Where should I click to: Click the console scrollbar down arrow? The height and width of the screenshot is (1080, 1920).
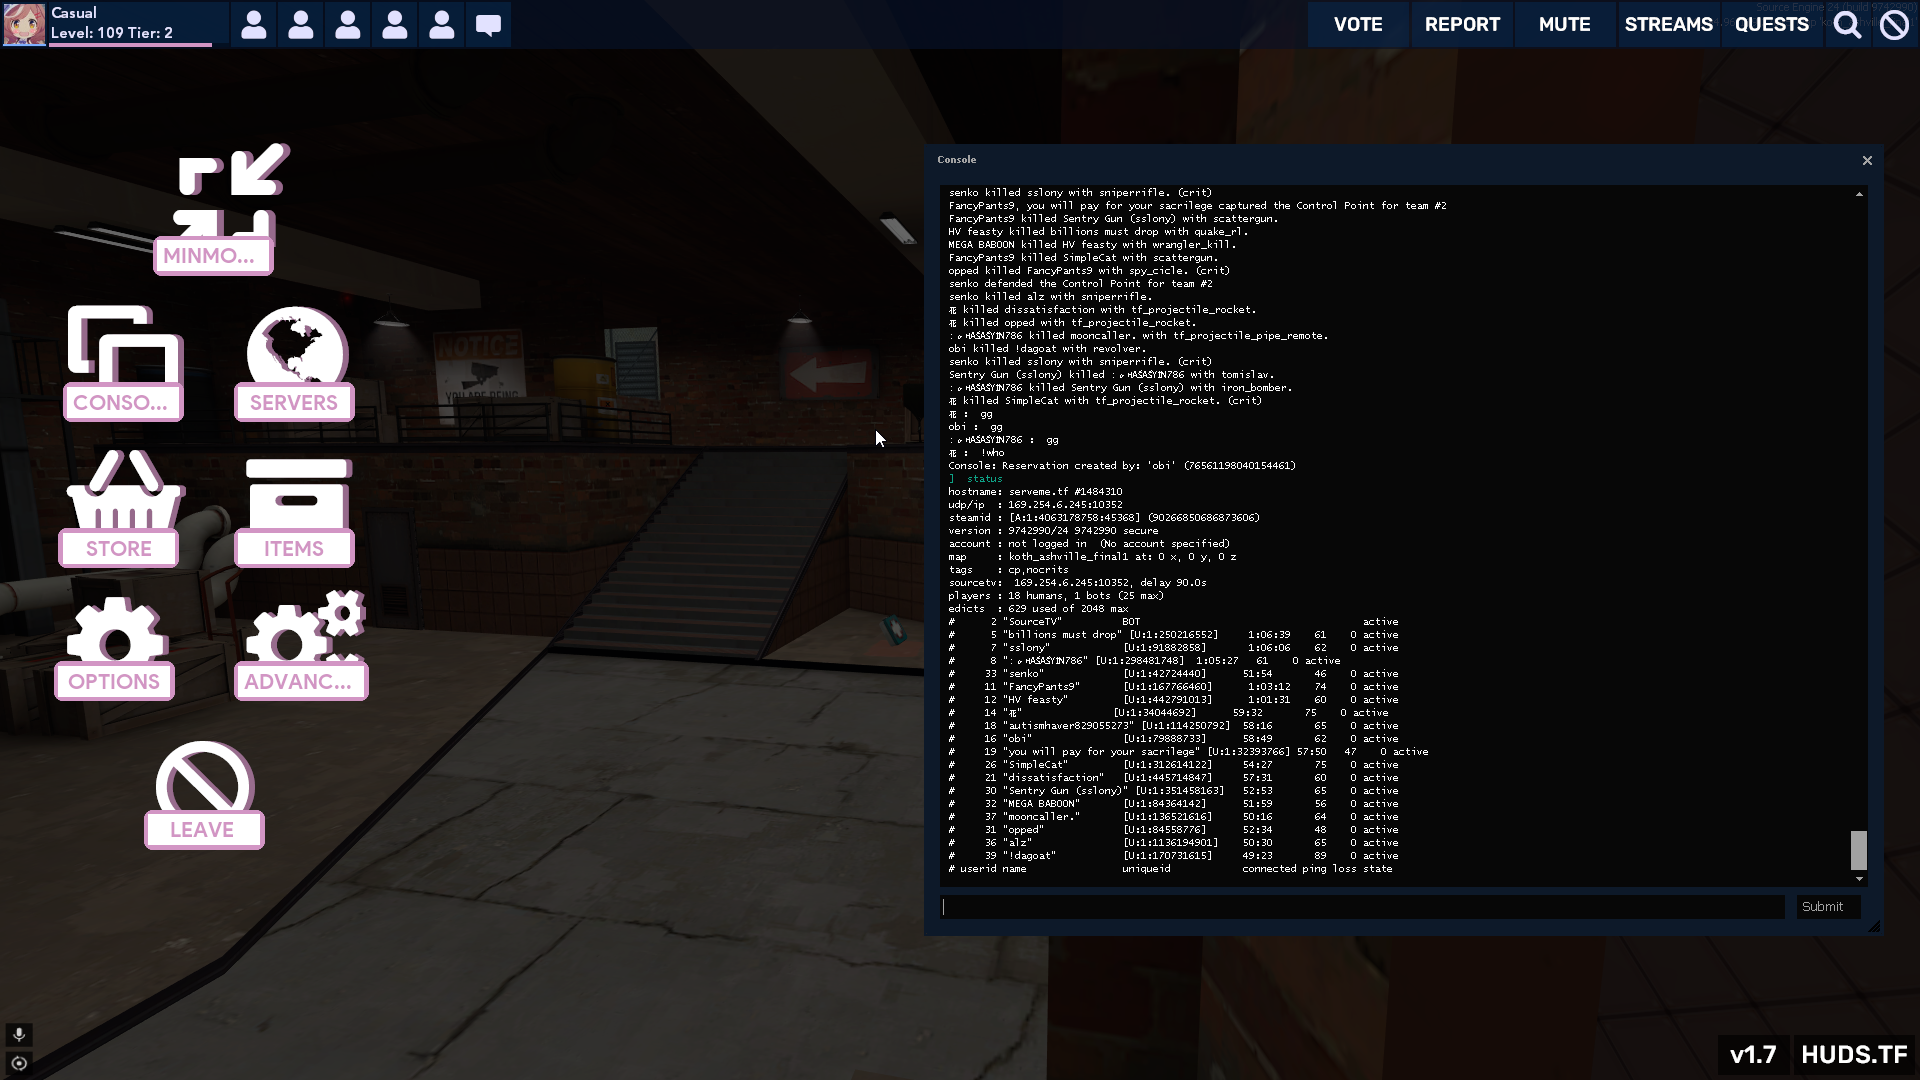pyautogui.click(x=1859, y=879)
